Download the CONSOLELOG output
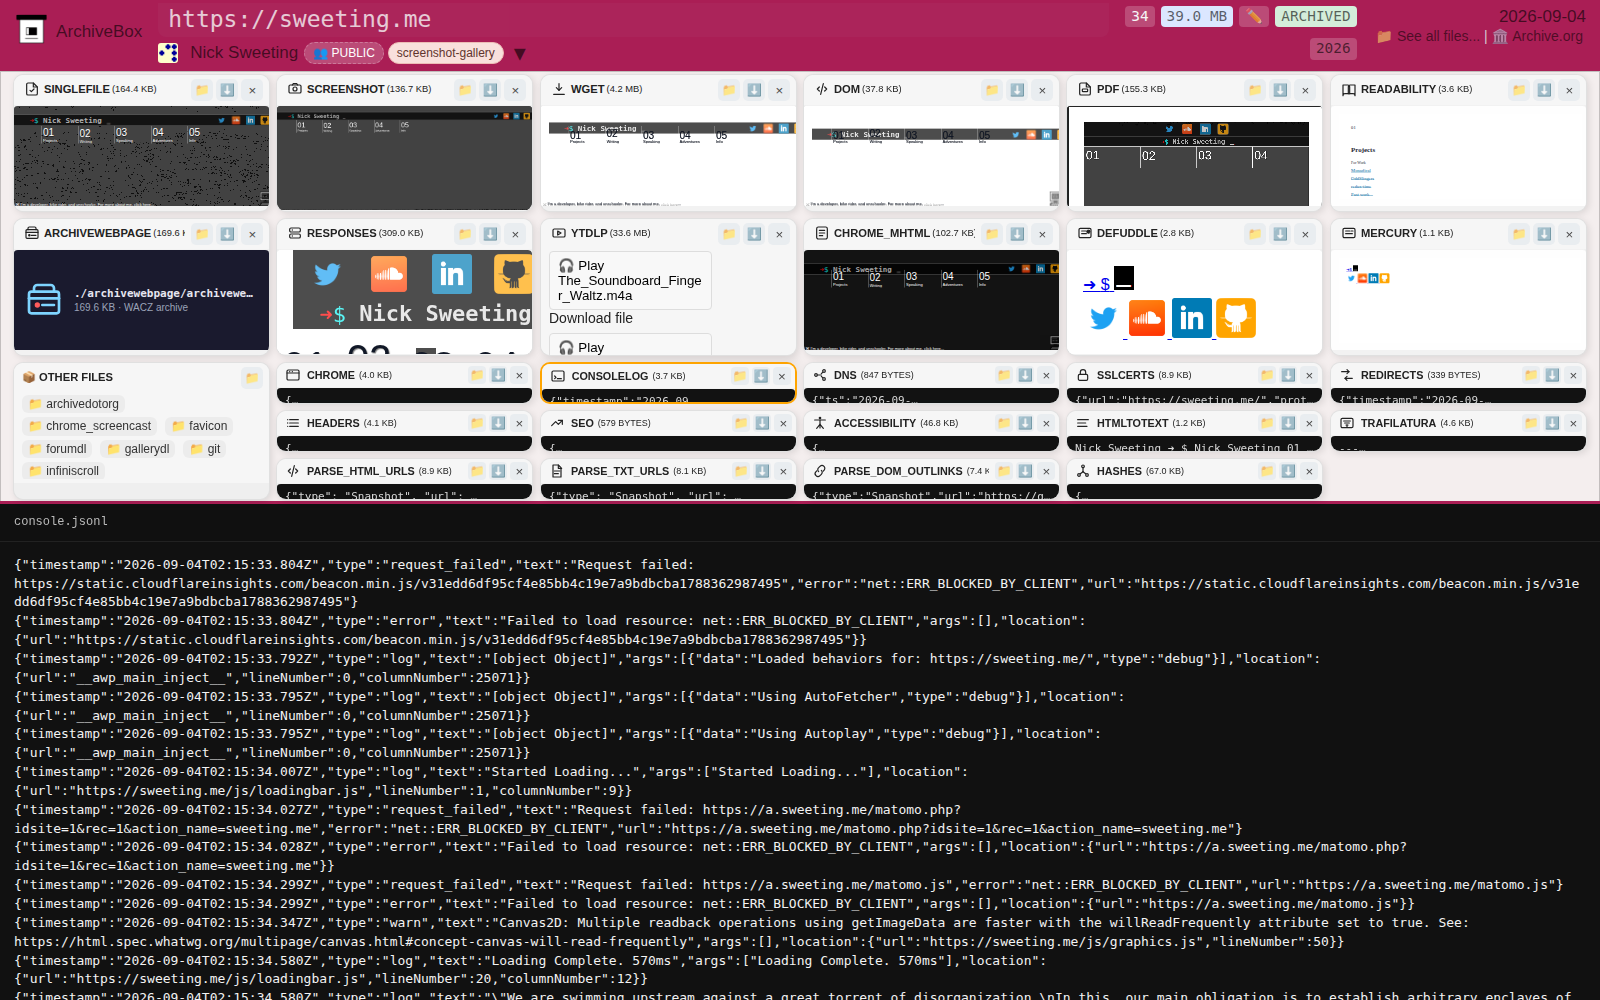Viewport: 1600px width, 1000px height. (x=761, y=376)
